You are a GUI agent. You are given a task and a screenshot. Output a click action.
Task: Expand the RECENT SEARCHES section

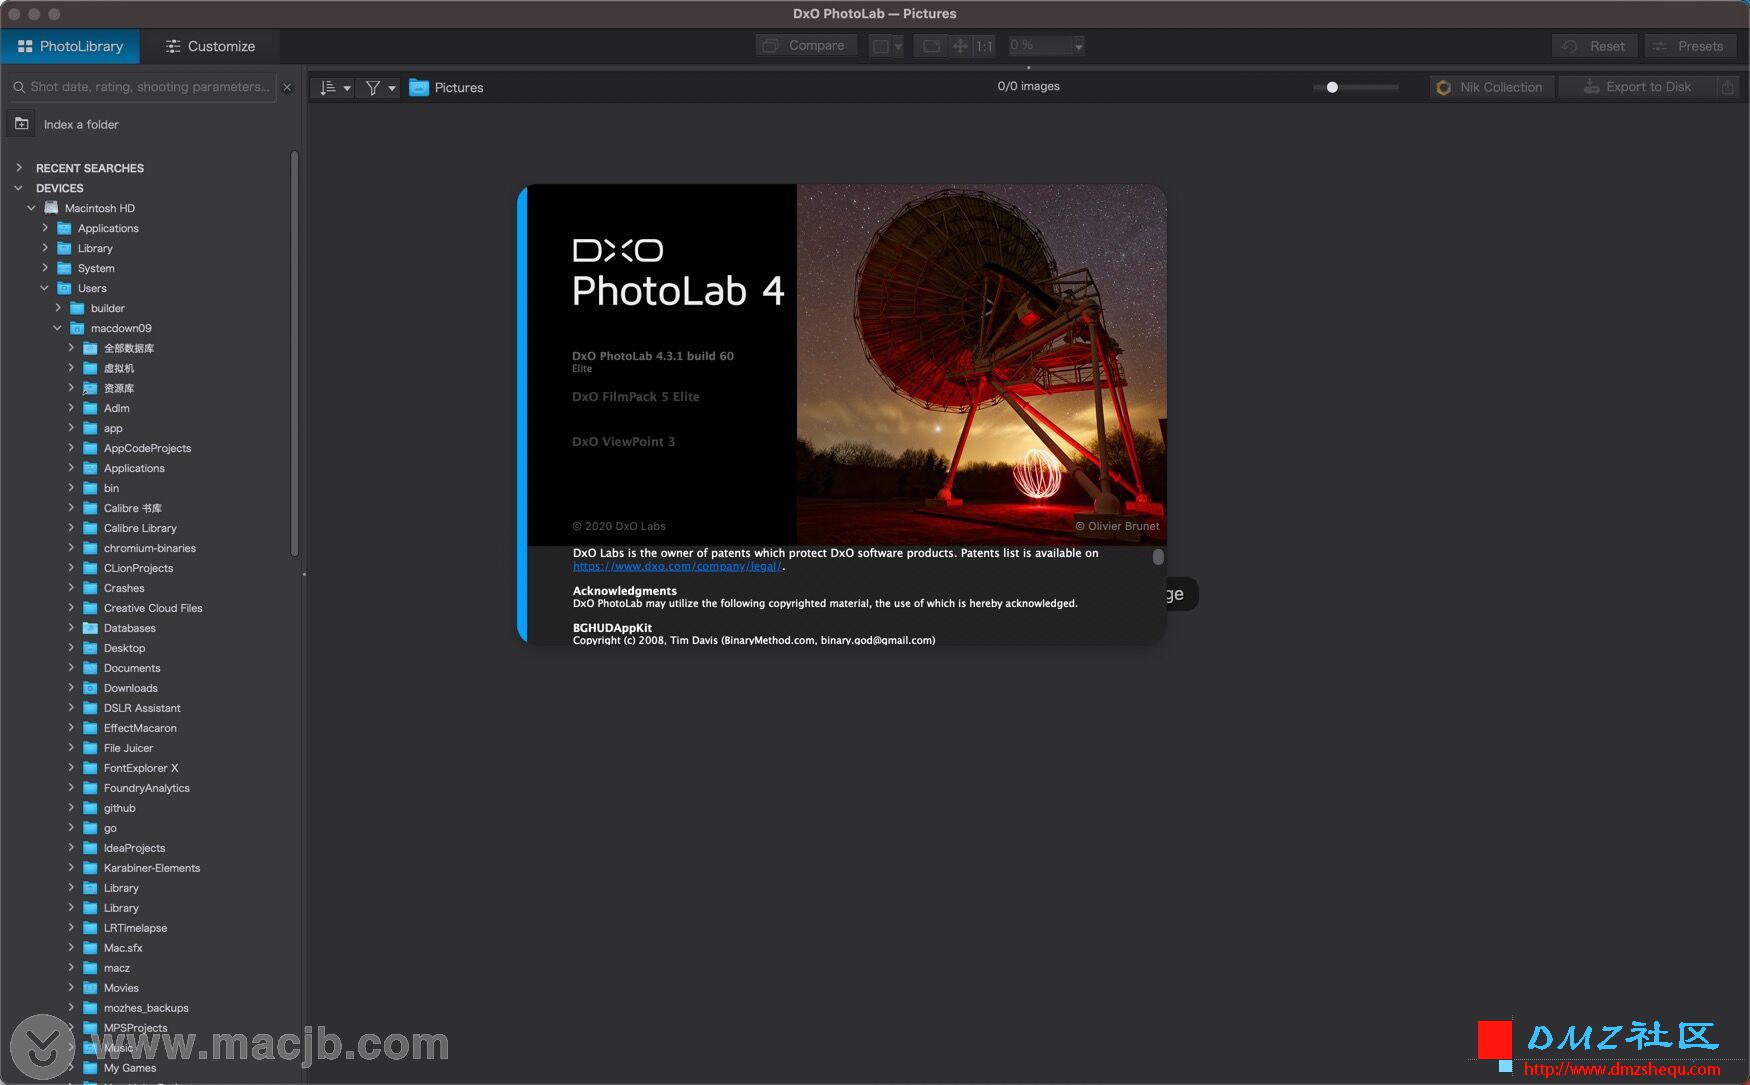tap(19, 168)
